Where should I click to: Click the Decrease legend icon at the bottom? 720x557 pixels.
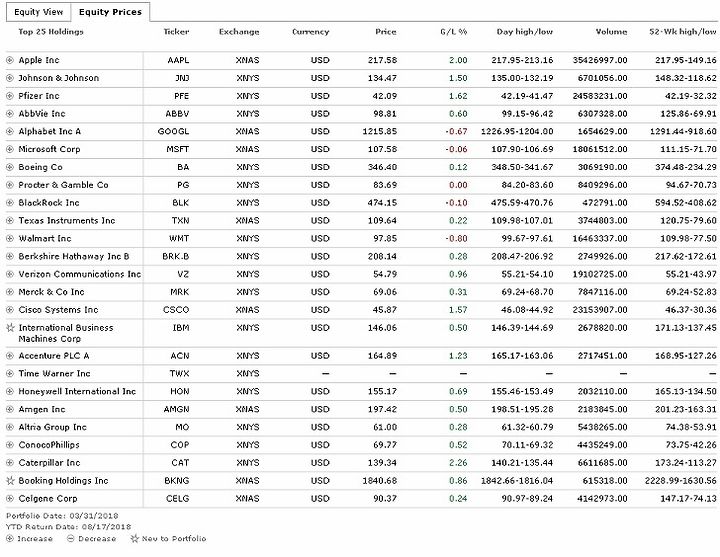point(71,539)
